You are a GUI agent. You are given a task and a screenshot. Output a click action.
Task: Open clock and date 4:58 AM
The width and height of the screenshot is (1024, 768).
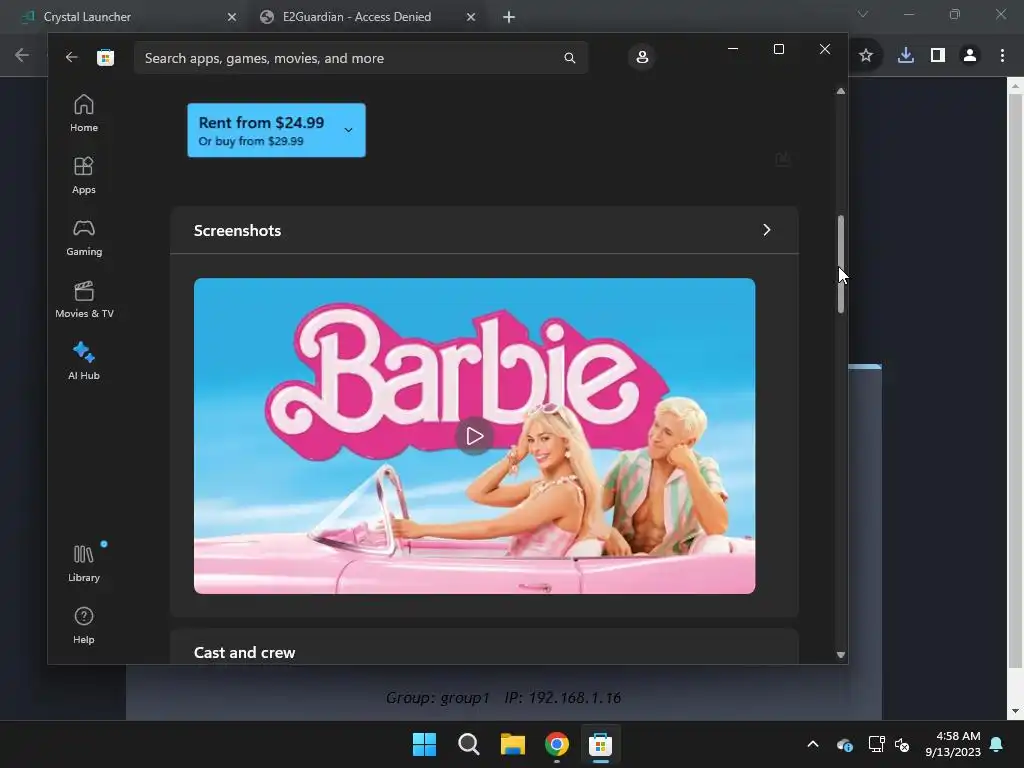(953, 744)
